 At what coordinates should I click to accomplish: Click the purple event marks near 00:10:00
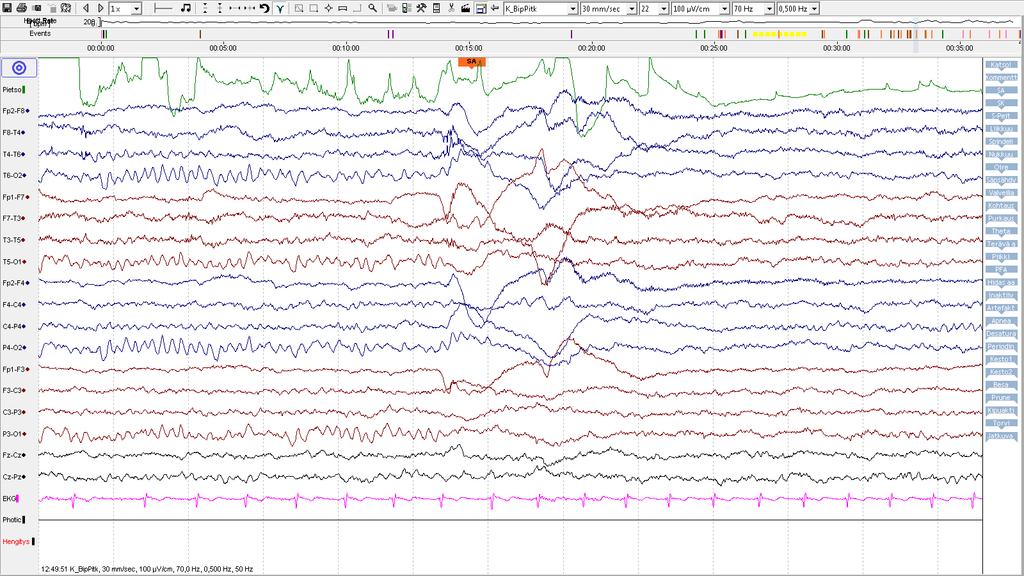(x=391, y=34)
